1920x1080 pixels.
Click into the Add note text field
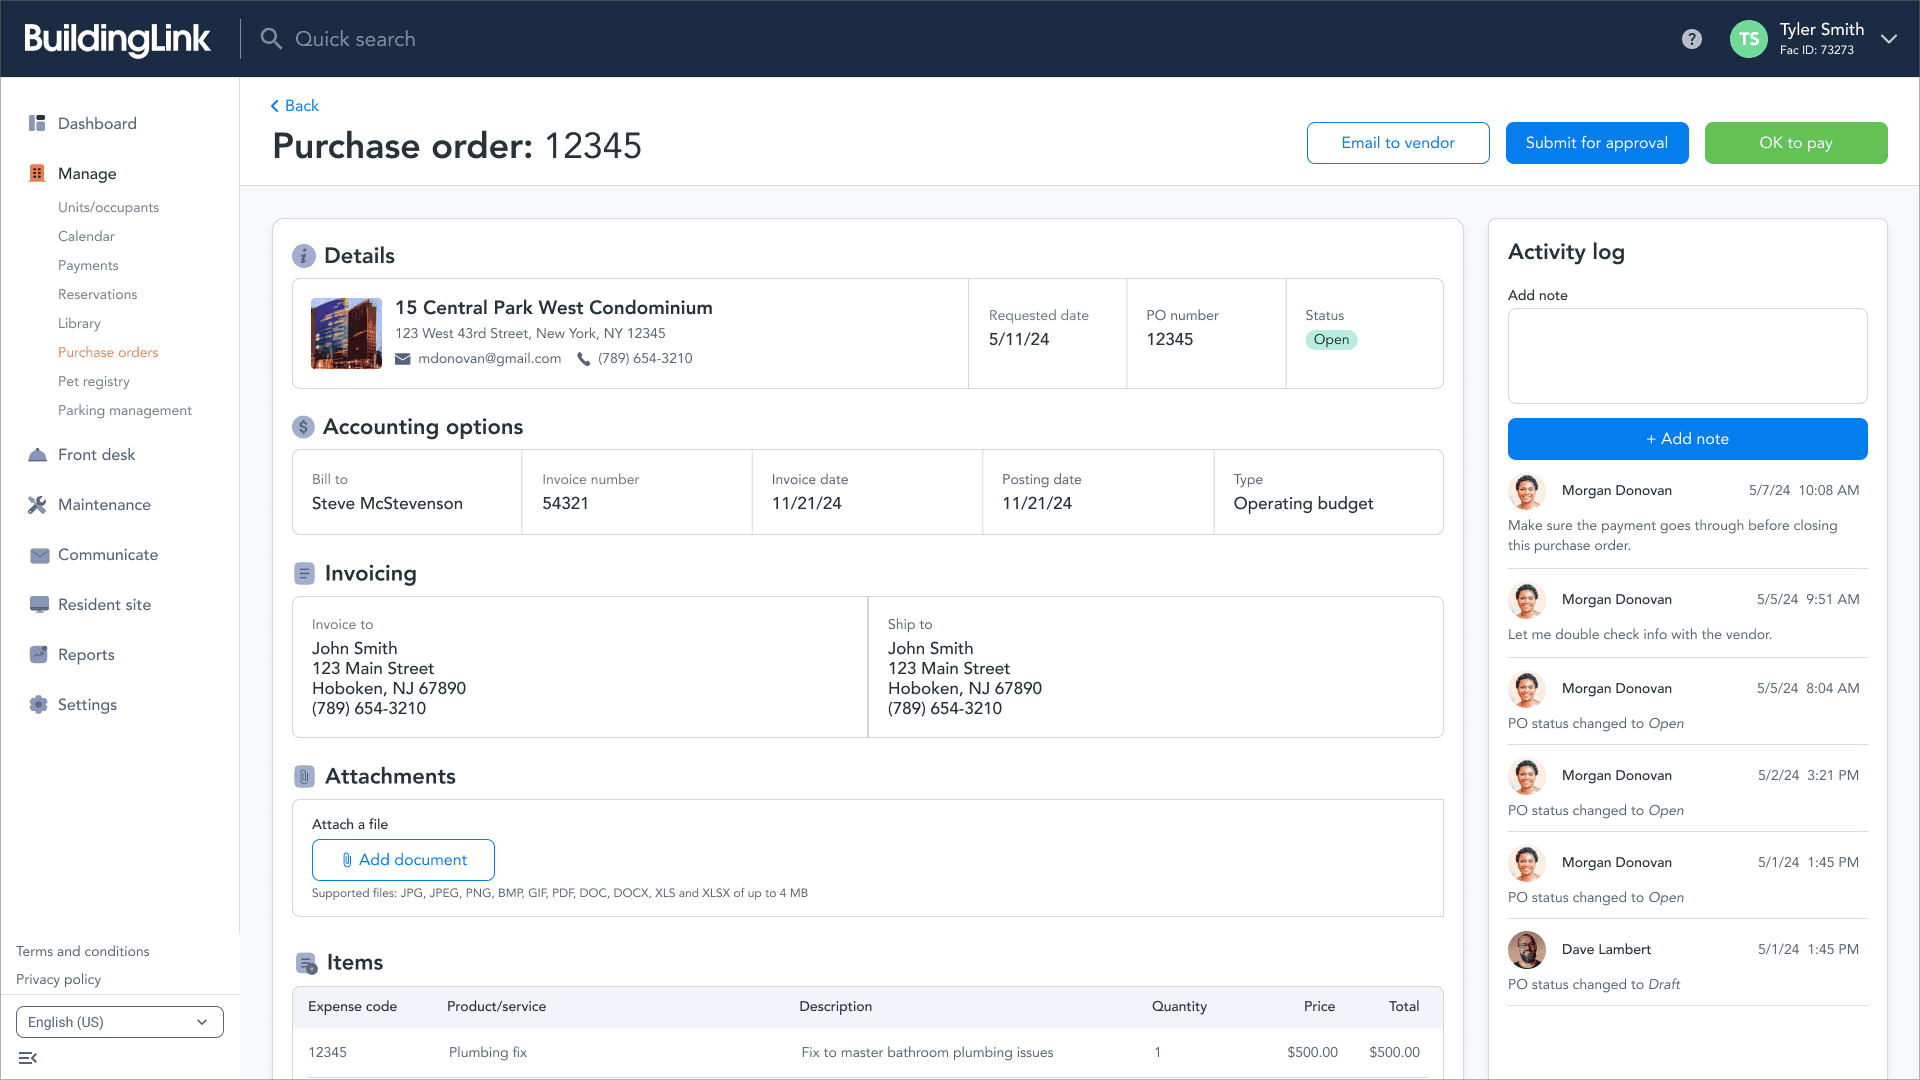click(1687, 356)
